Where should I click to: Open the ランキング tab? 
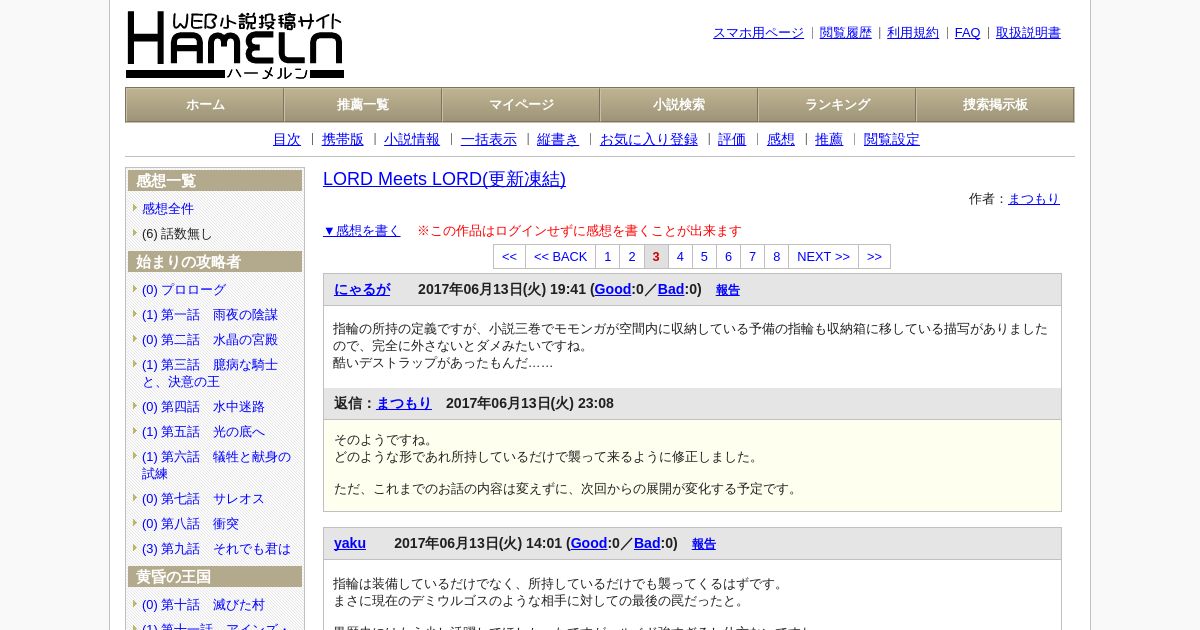[x=837, y=105]
